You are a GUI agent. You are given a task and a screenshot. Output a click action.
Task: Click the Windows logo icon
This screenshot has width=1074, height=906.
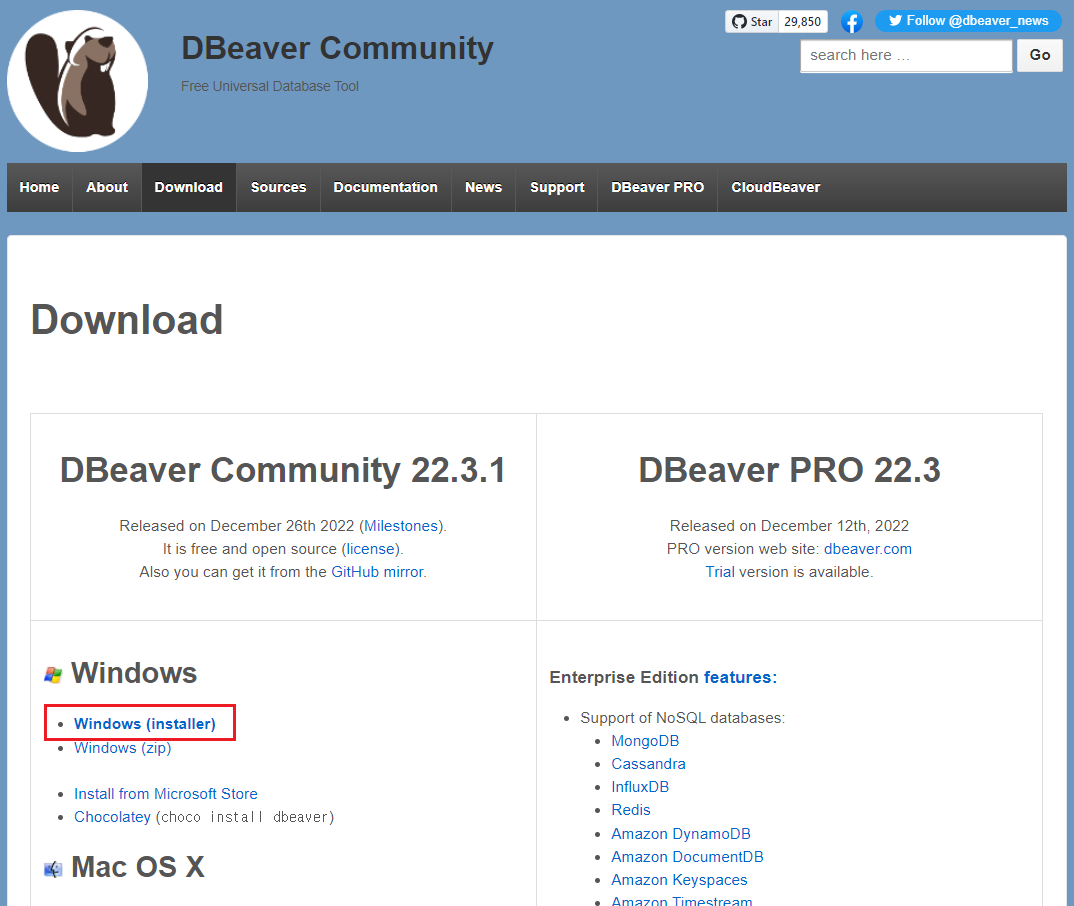(x=53, y=675)
